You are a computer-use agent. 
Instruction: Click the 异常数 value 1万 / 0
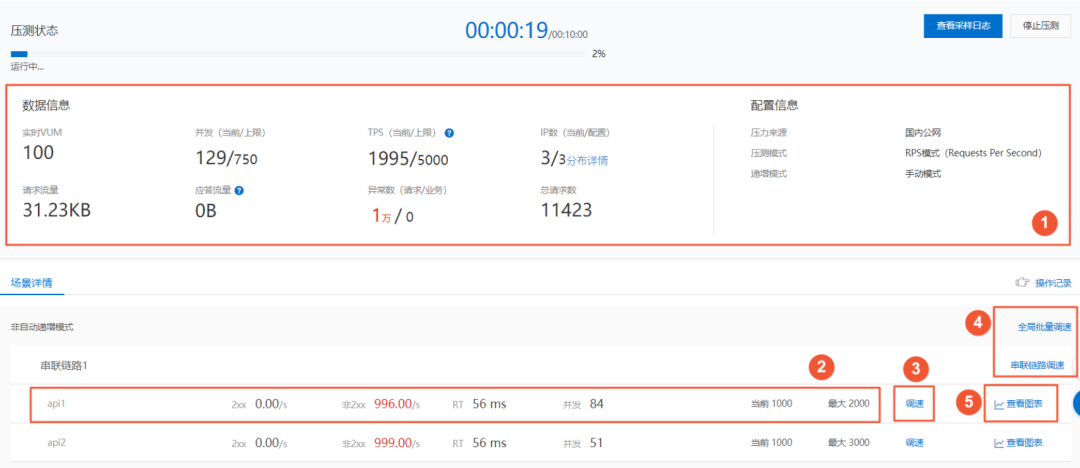click(x=393, y=216)
